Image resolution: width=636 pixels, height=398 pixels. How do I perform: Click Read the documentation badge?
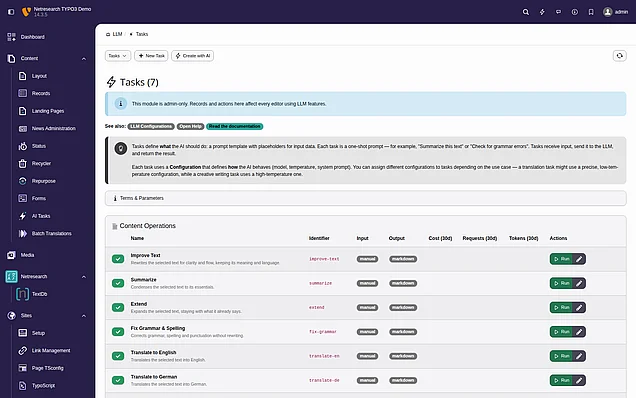(x=234, y=126)
